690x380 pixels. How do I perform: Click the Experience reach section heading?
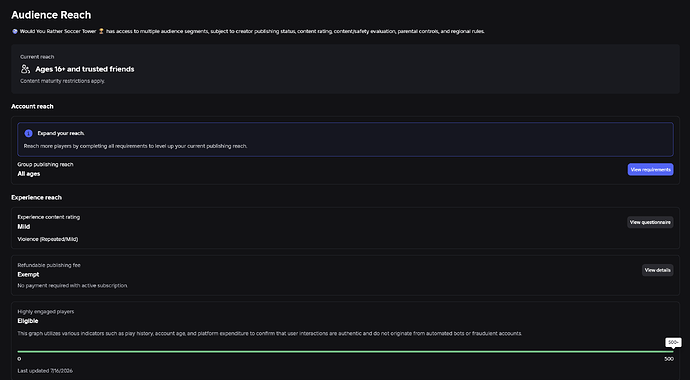click(37, 197)
